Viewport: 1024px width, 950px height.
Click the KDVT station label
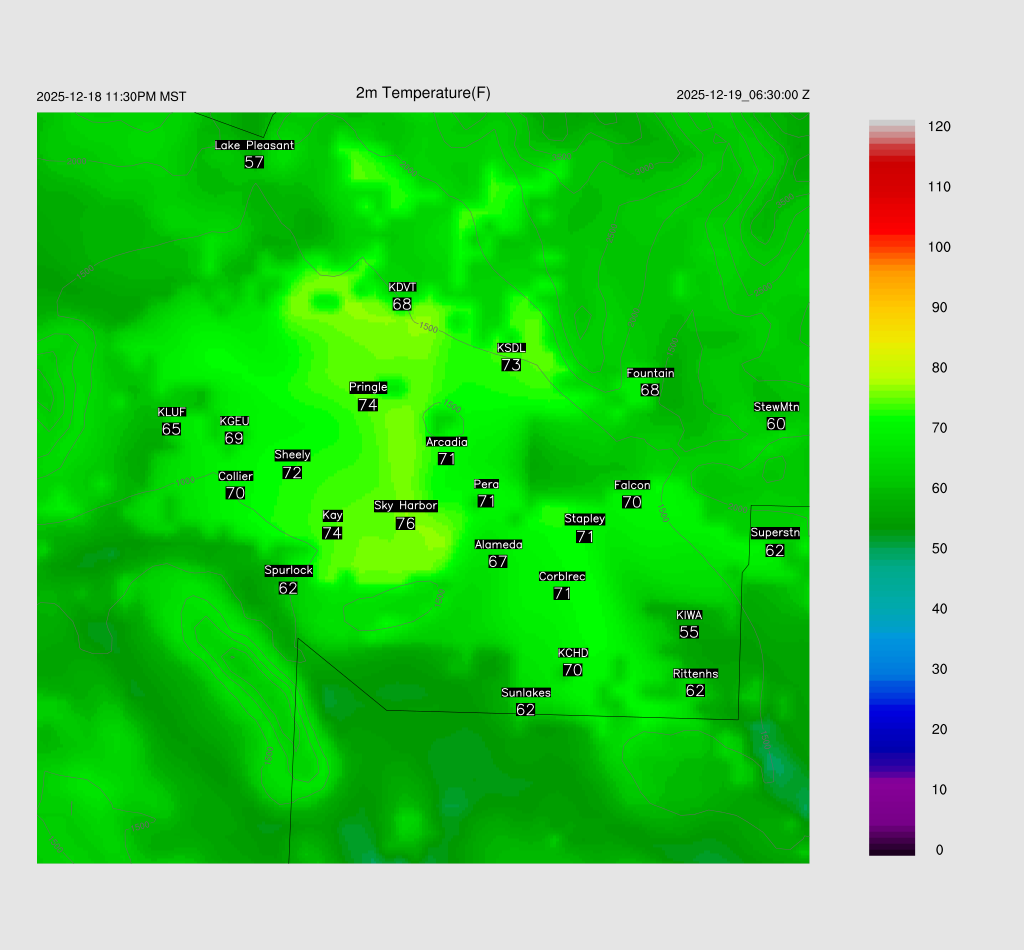pyautogui.click(x=402, y=288)
